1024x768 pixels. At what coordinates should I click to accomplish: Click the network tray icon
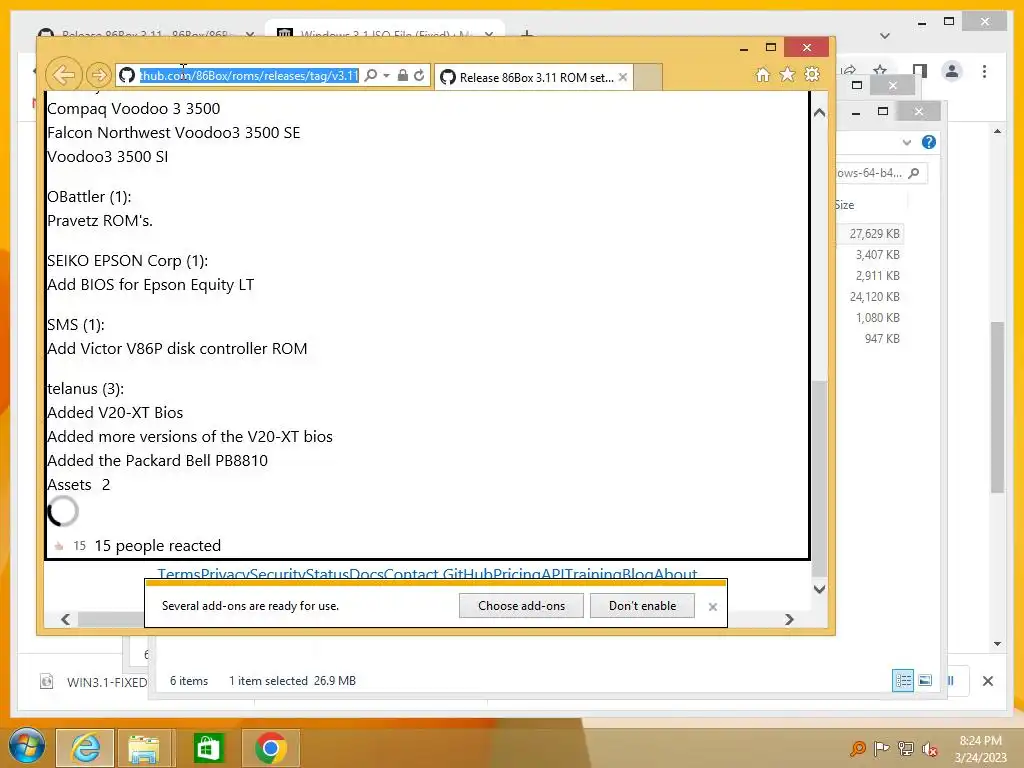[x=906, y=748]
